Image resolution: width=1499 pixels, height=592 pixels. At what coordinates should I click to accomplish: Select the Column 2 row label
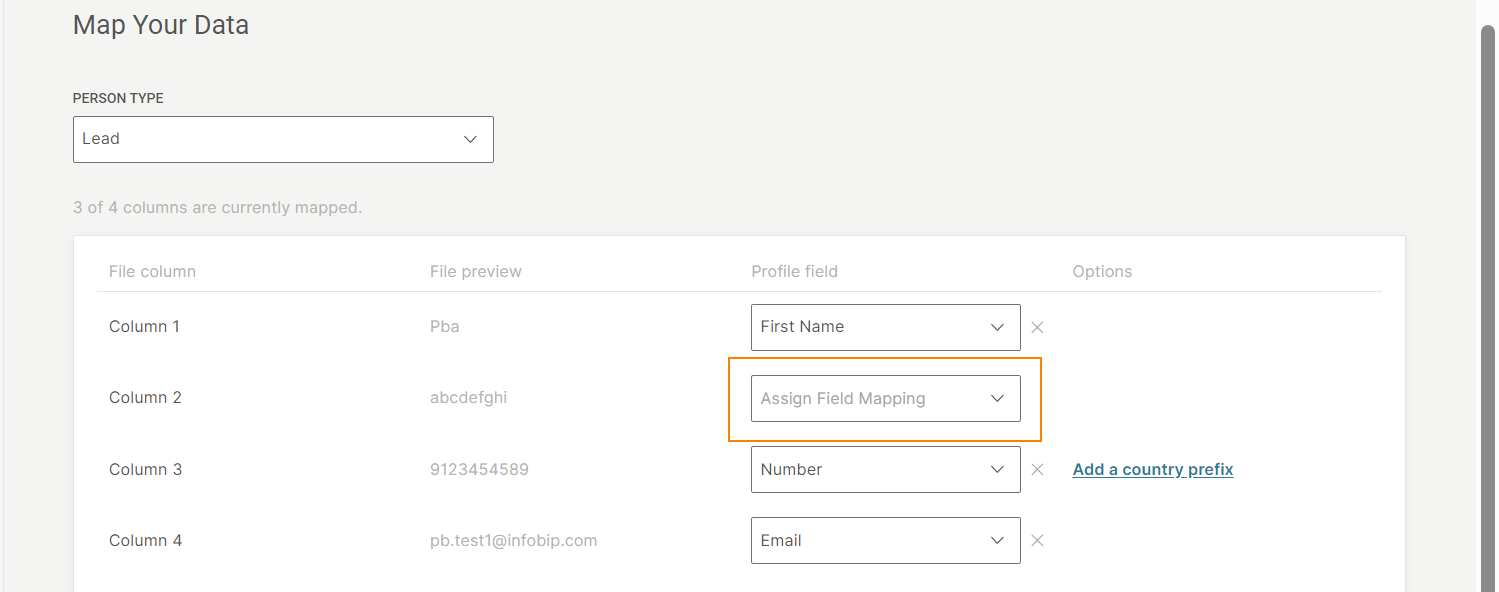point(145,398)
